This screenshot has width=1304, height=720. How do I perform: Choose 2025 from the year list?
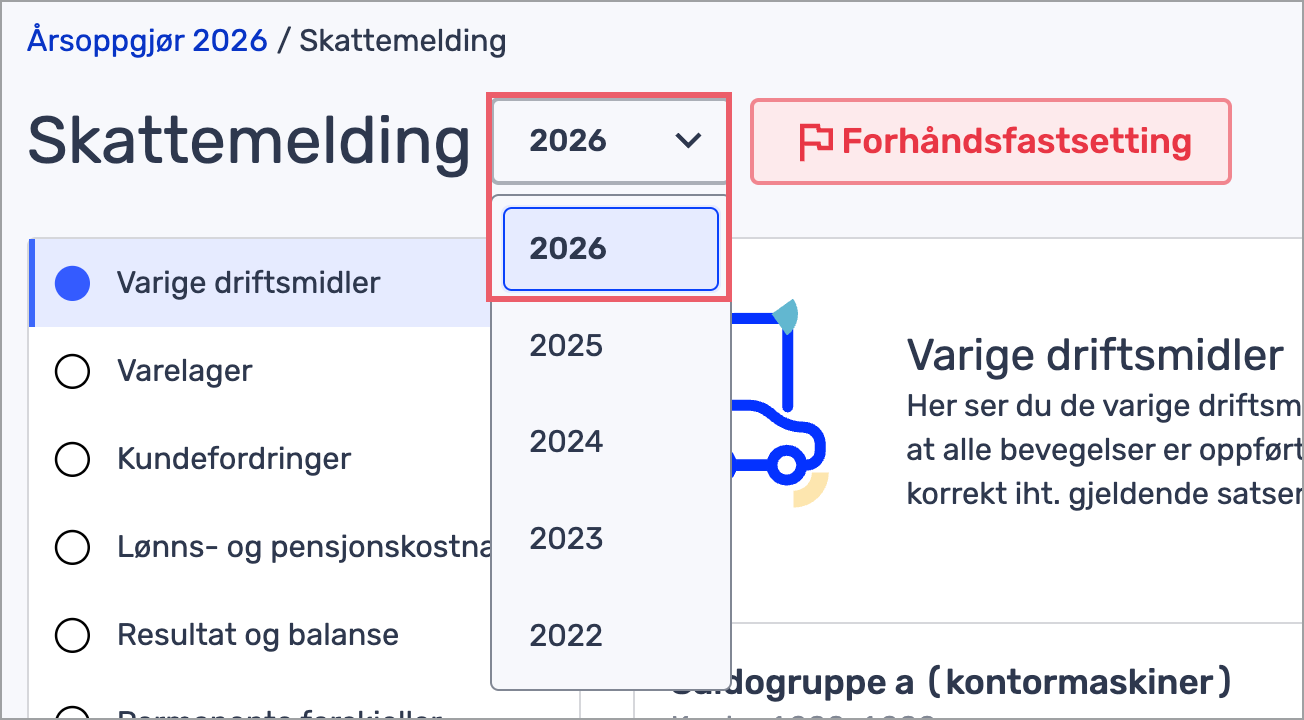click(567, 346)
